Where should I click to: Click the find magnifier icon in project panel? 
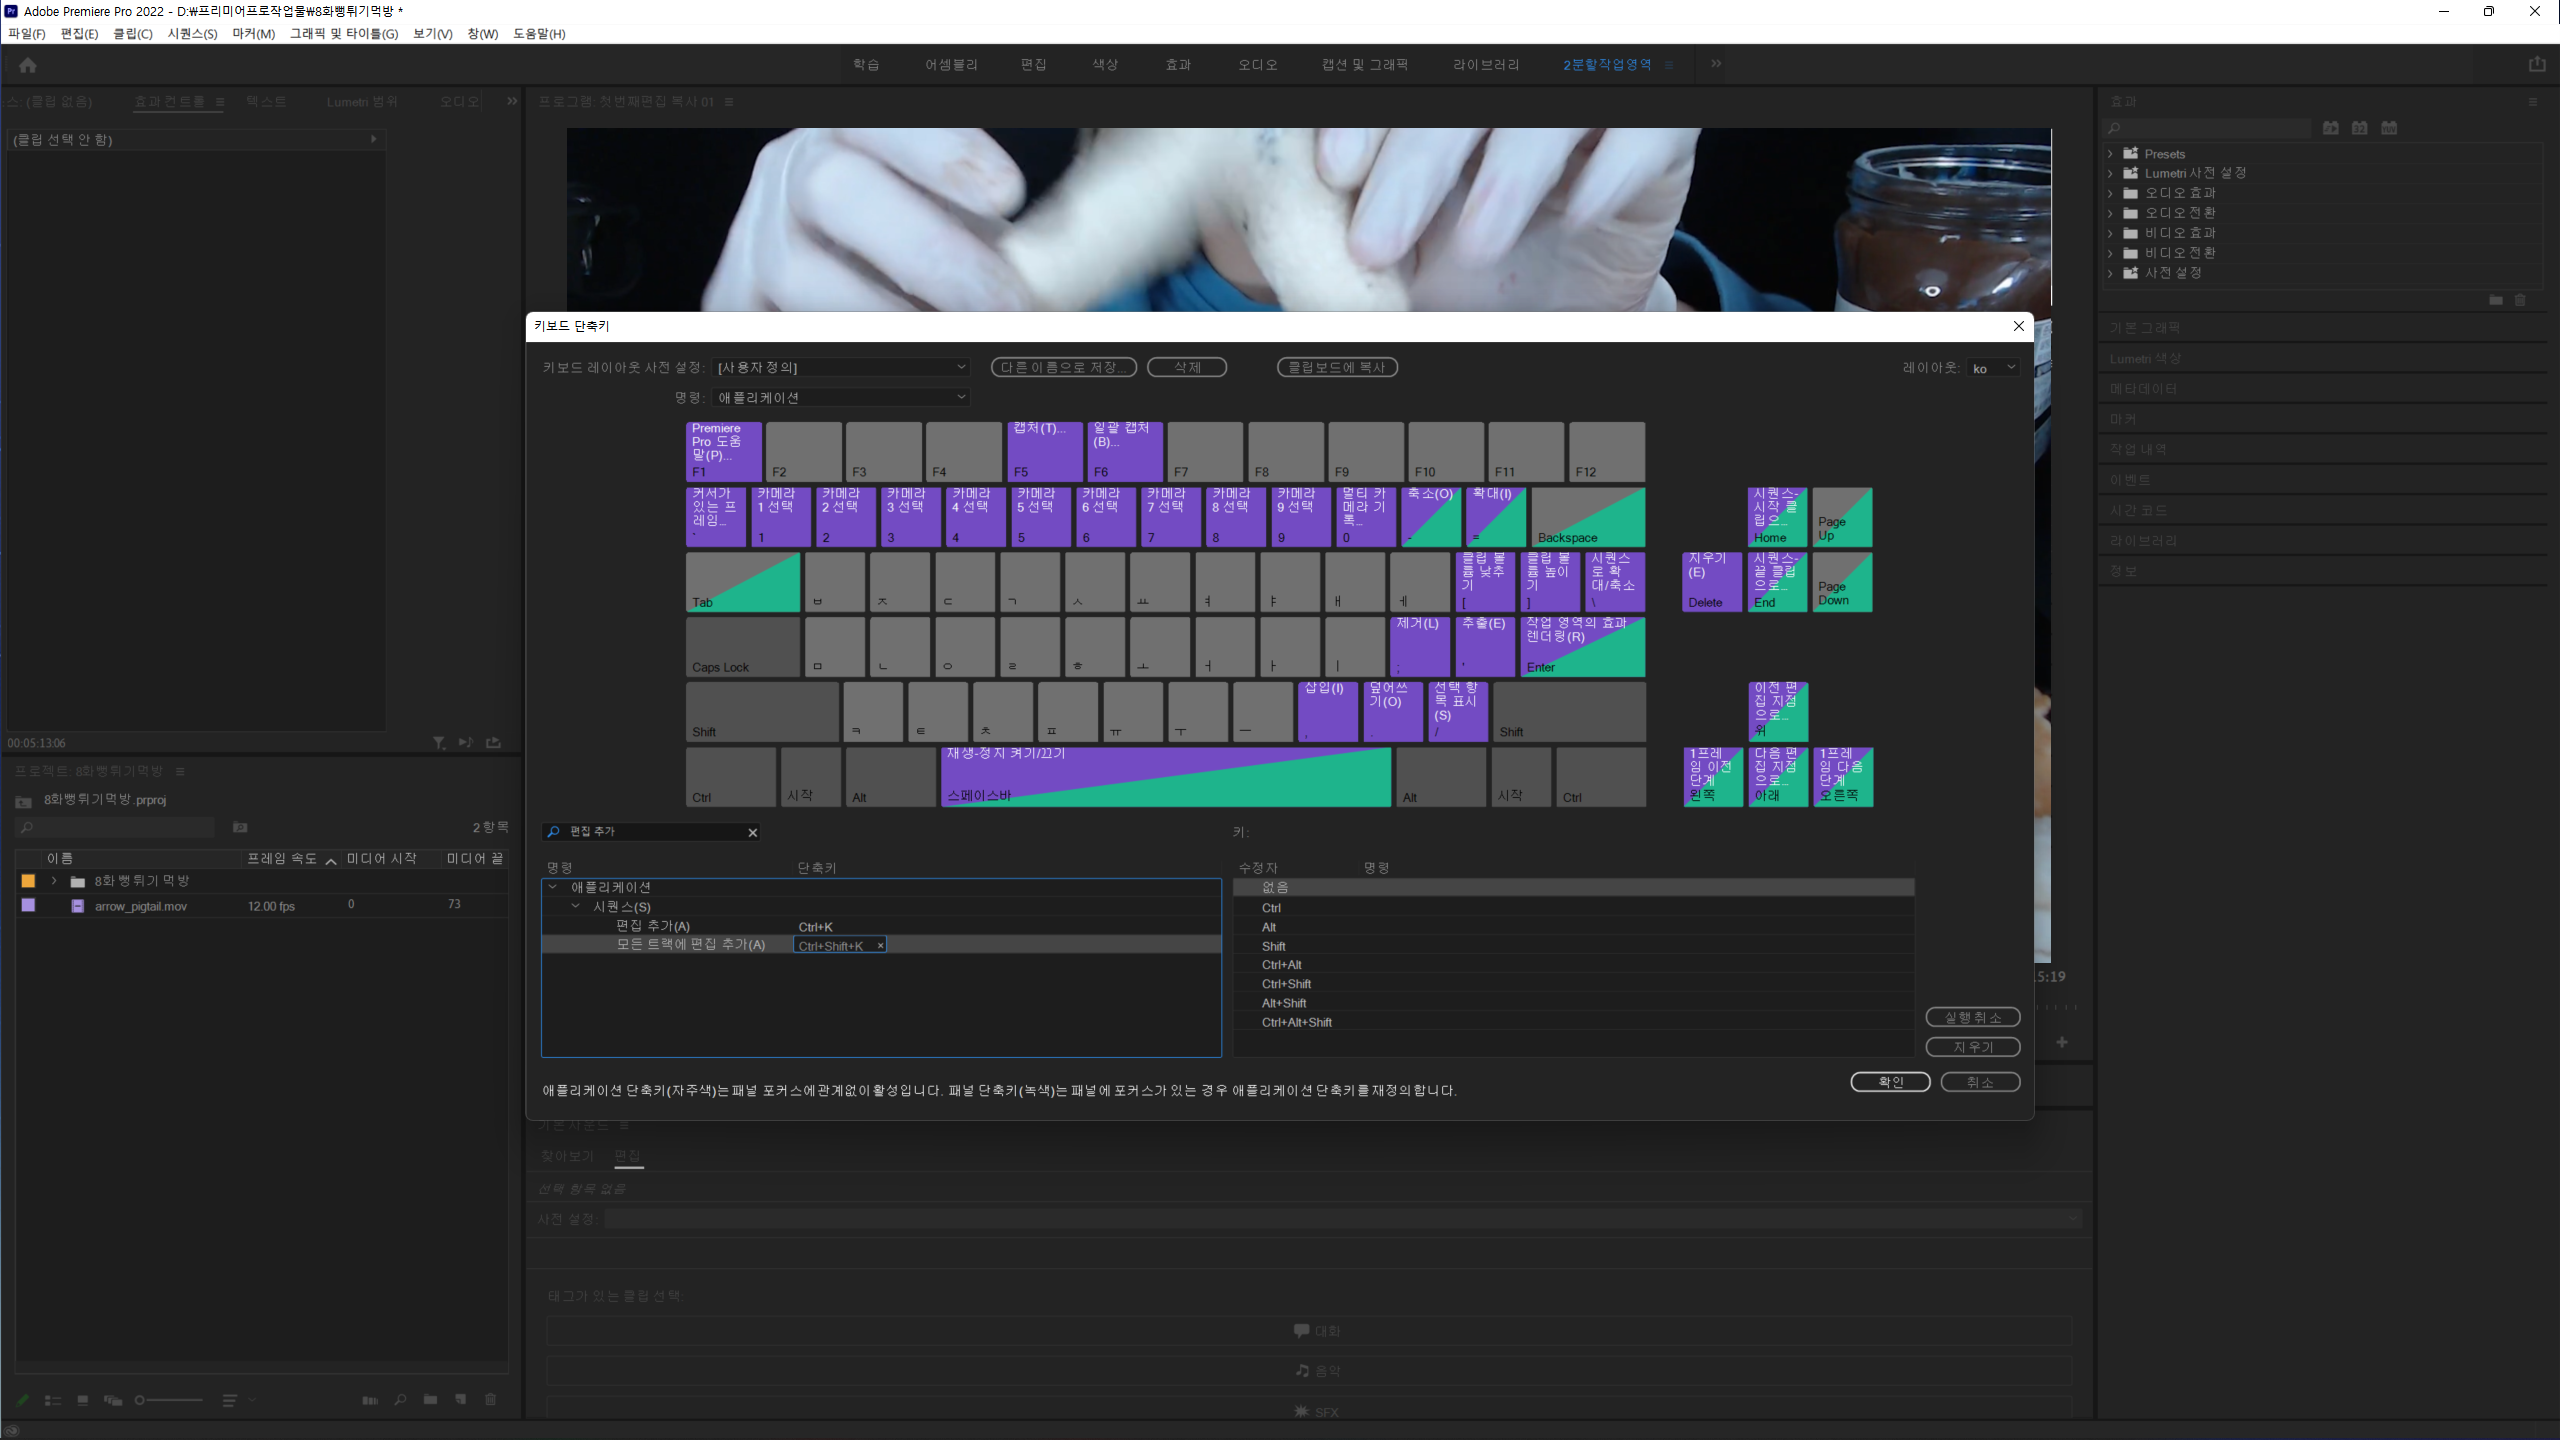(400, 1400)
